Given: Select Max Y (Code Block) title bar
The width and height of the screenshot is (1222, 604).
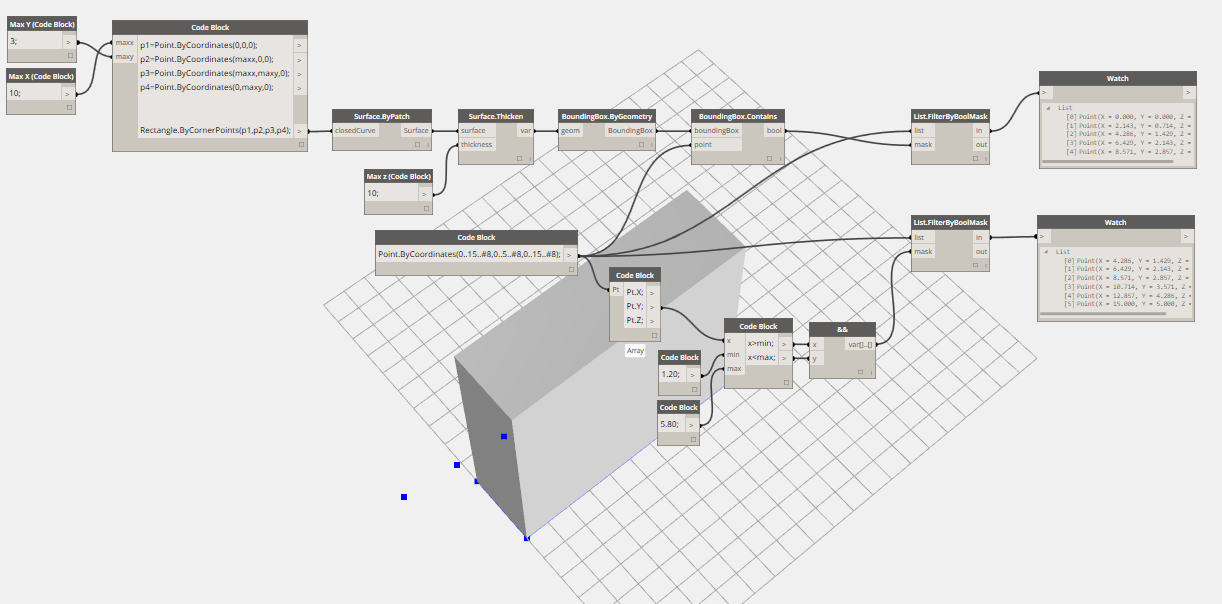Looking at the screenshot, I should click(41, 24).
